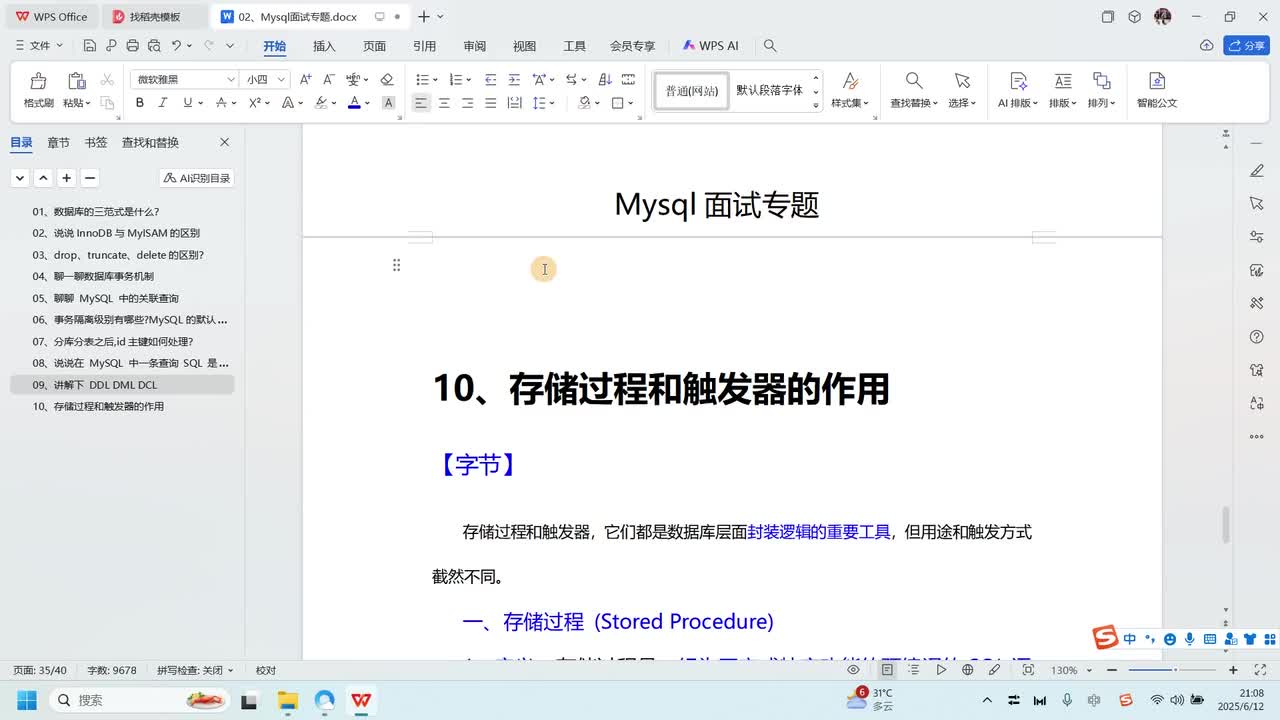Open WPS Office taskbar icon

(x=361, y=700)
